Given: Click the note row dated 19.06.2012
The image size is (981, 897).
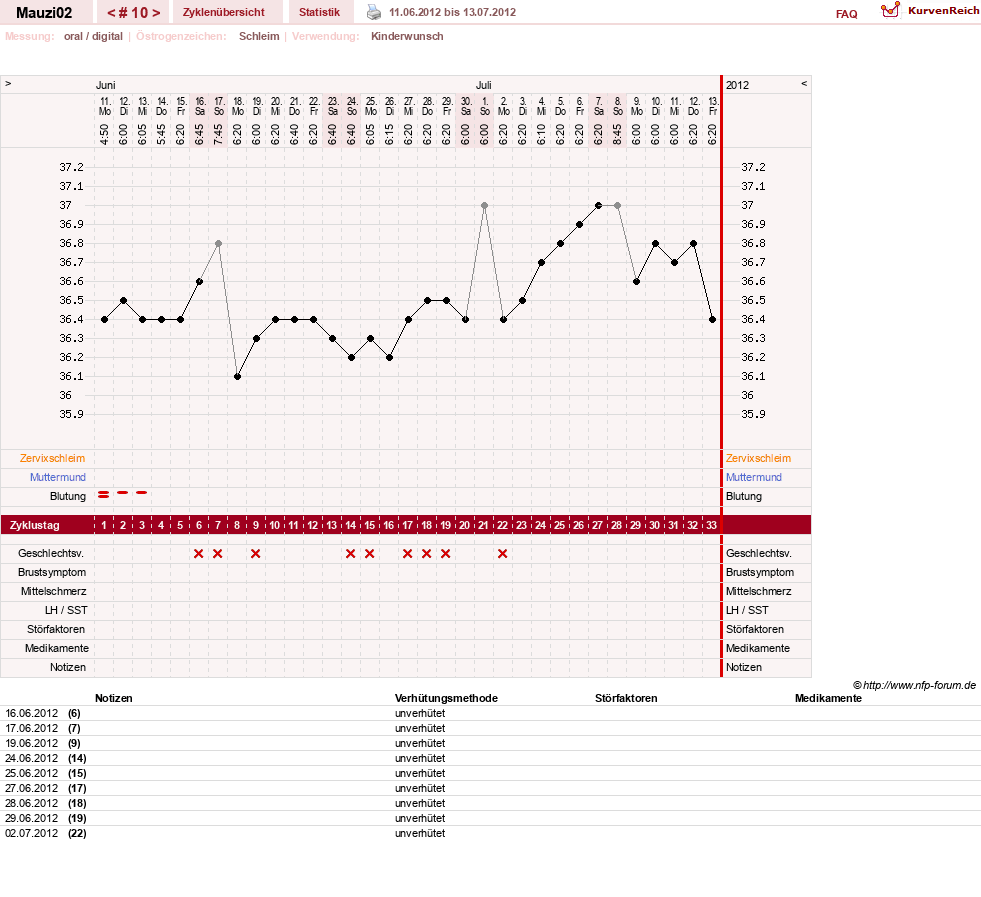Looking at the screenshot, I should click(x=490, y=743).
